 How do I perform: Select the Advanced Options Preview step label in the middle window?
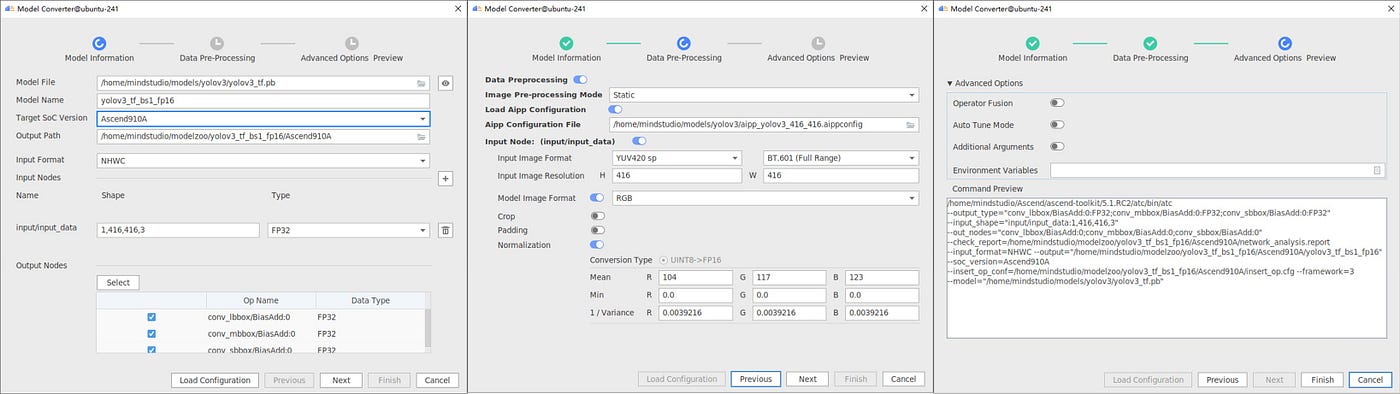point(818,58)
